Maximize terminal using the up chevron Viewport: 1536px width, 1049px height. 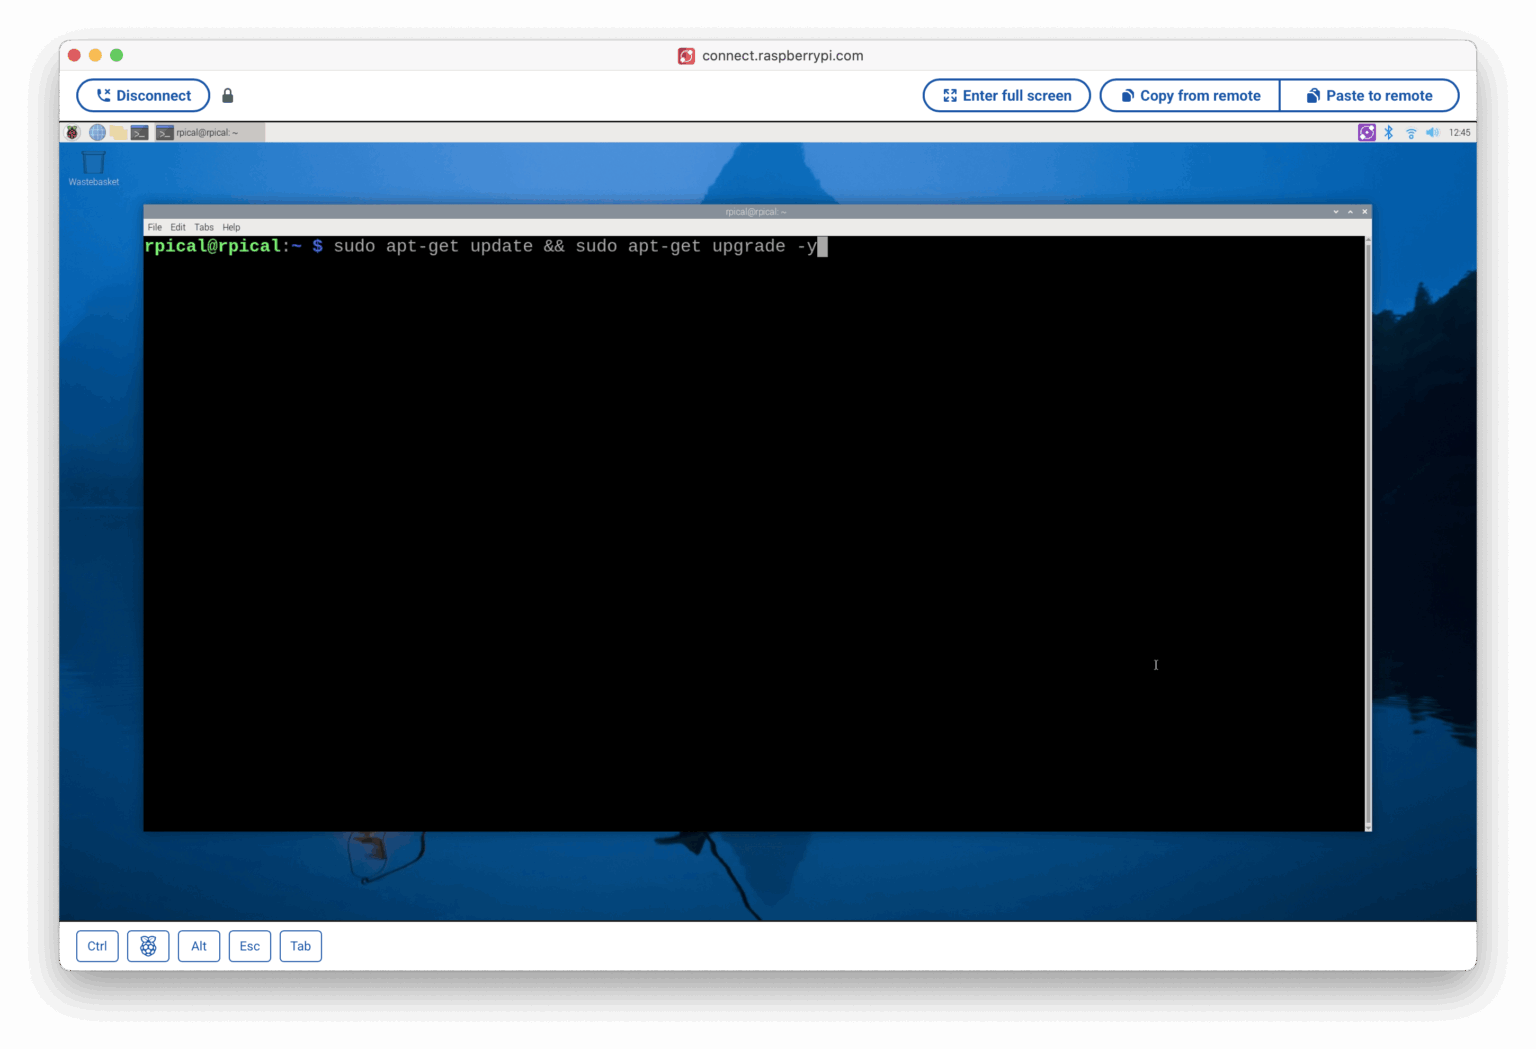pos(1350,212)
